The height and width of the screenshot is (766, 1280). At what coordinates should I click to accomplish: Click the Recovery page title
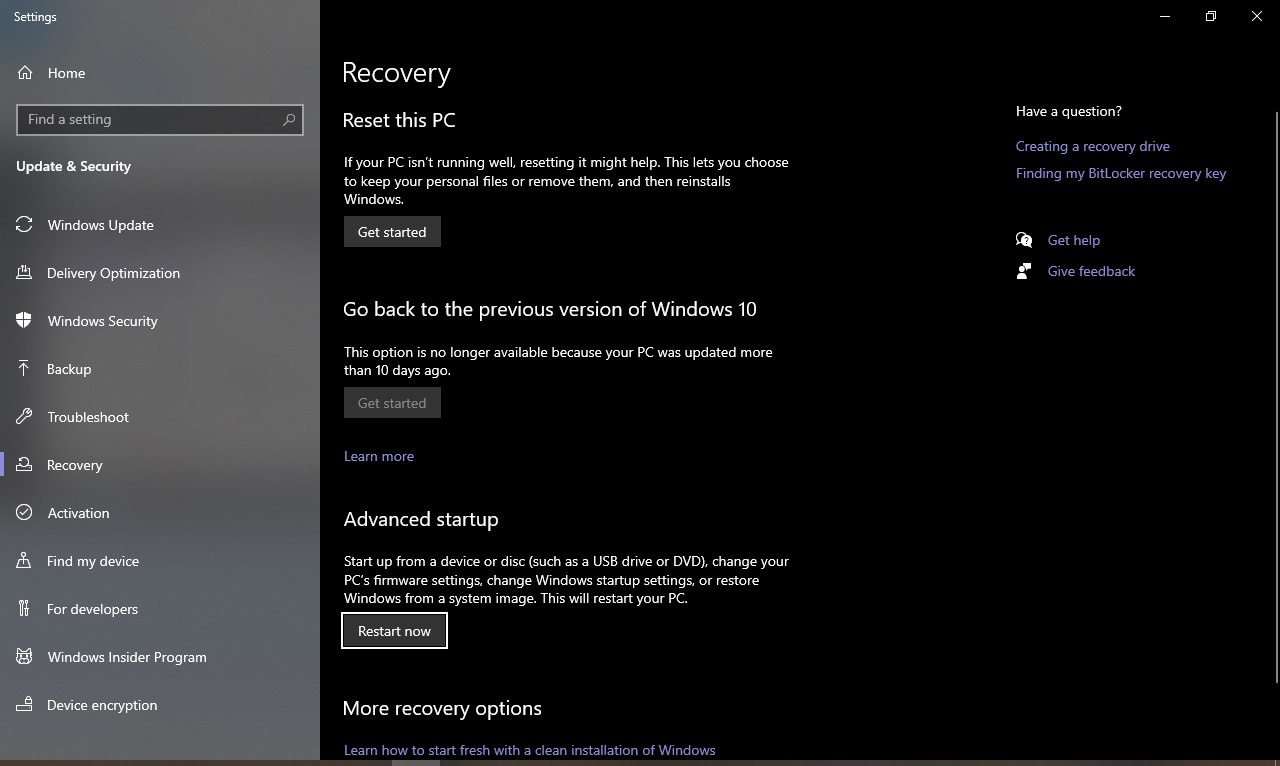(396, 73)
